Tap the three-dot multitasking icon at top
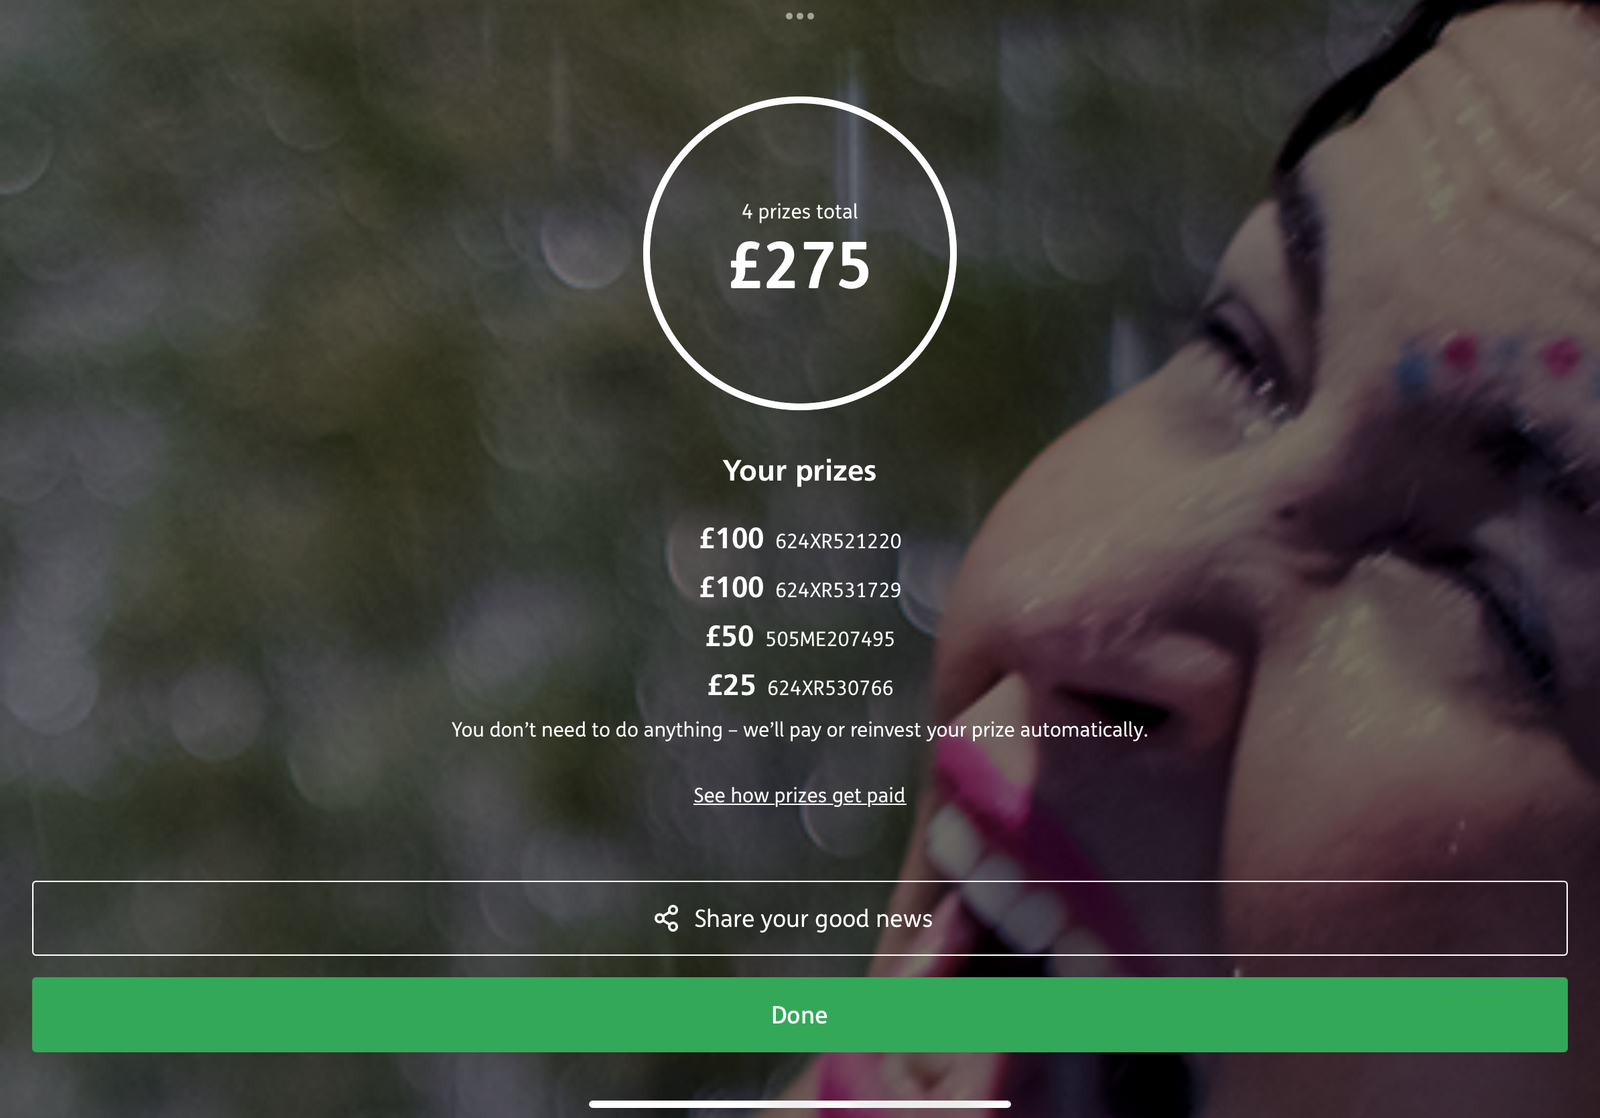Image resolution: width=1600 pixels, height=1118 pixels. pos(800,16)
